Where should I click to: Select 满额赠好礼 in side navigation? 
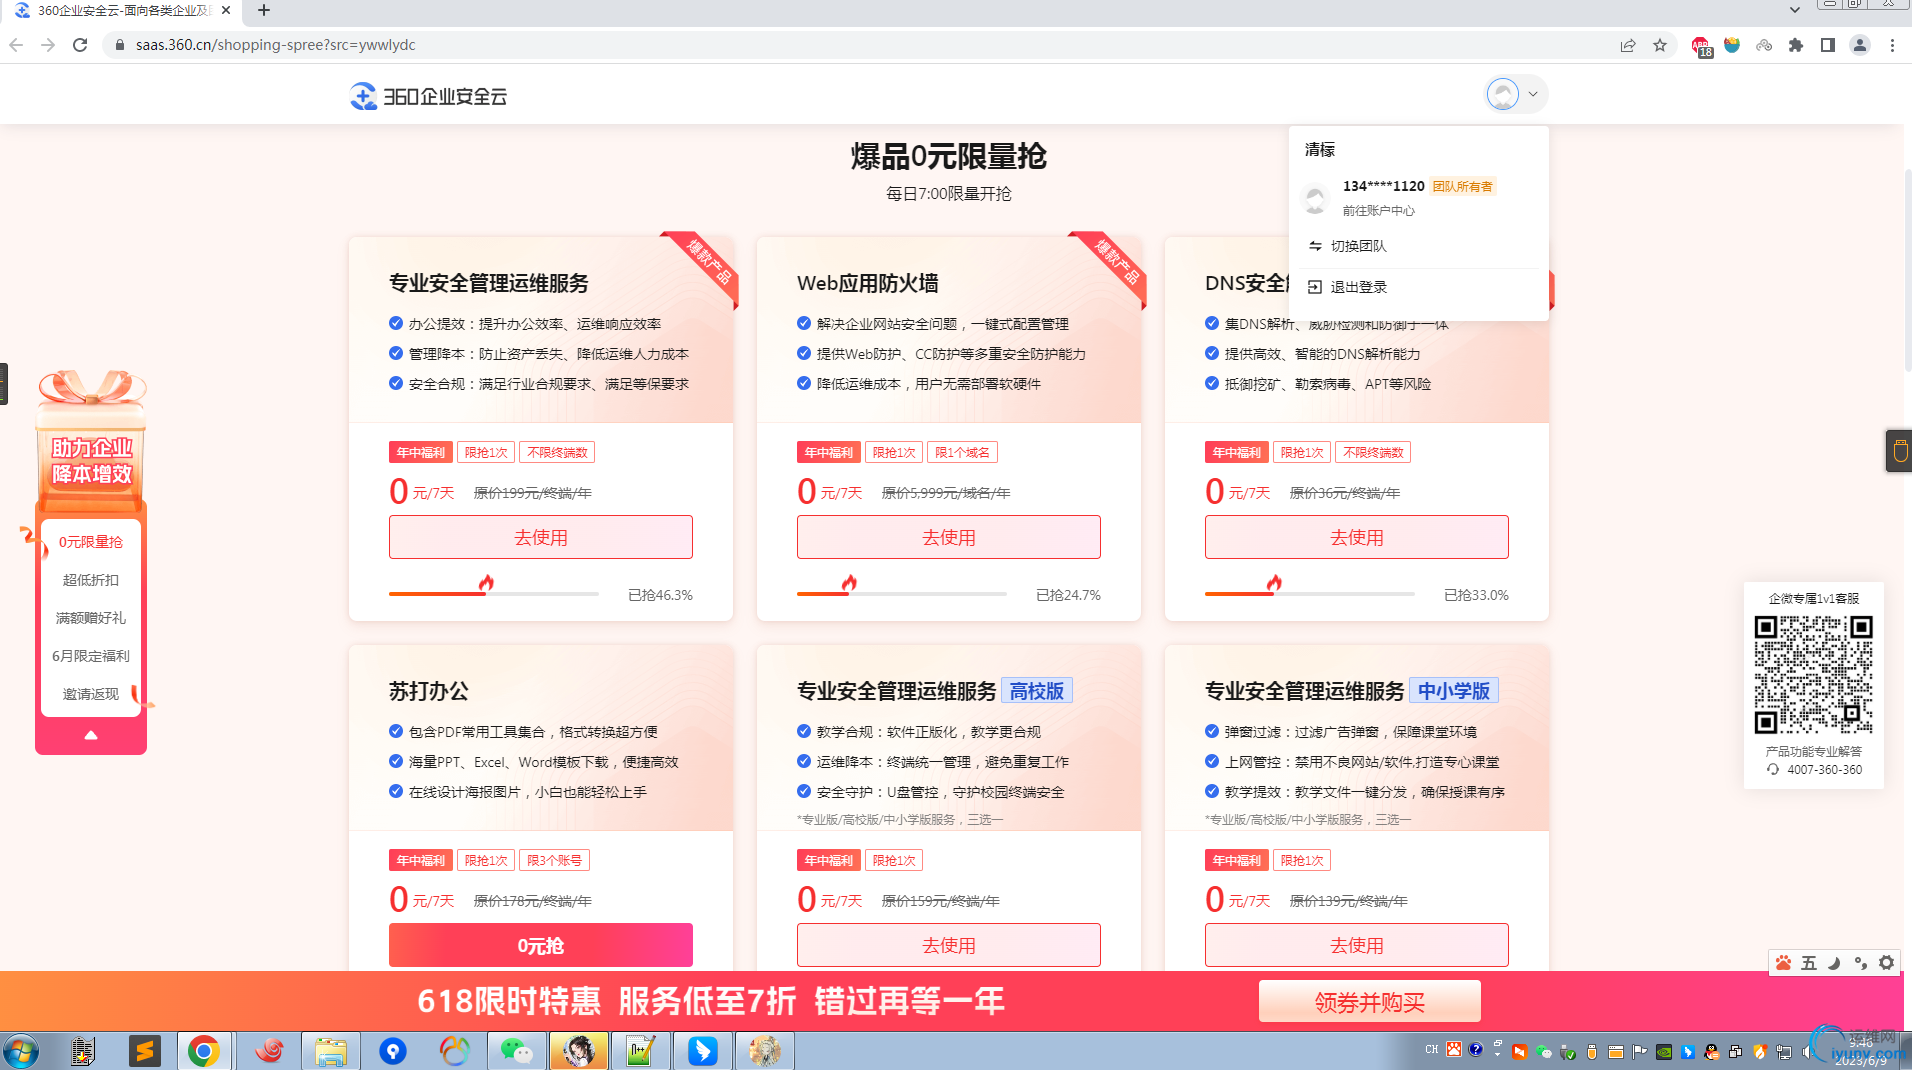pos(90,618)
